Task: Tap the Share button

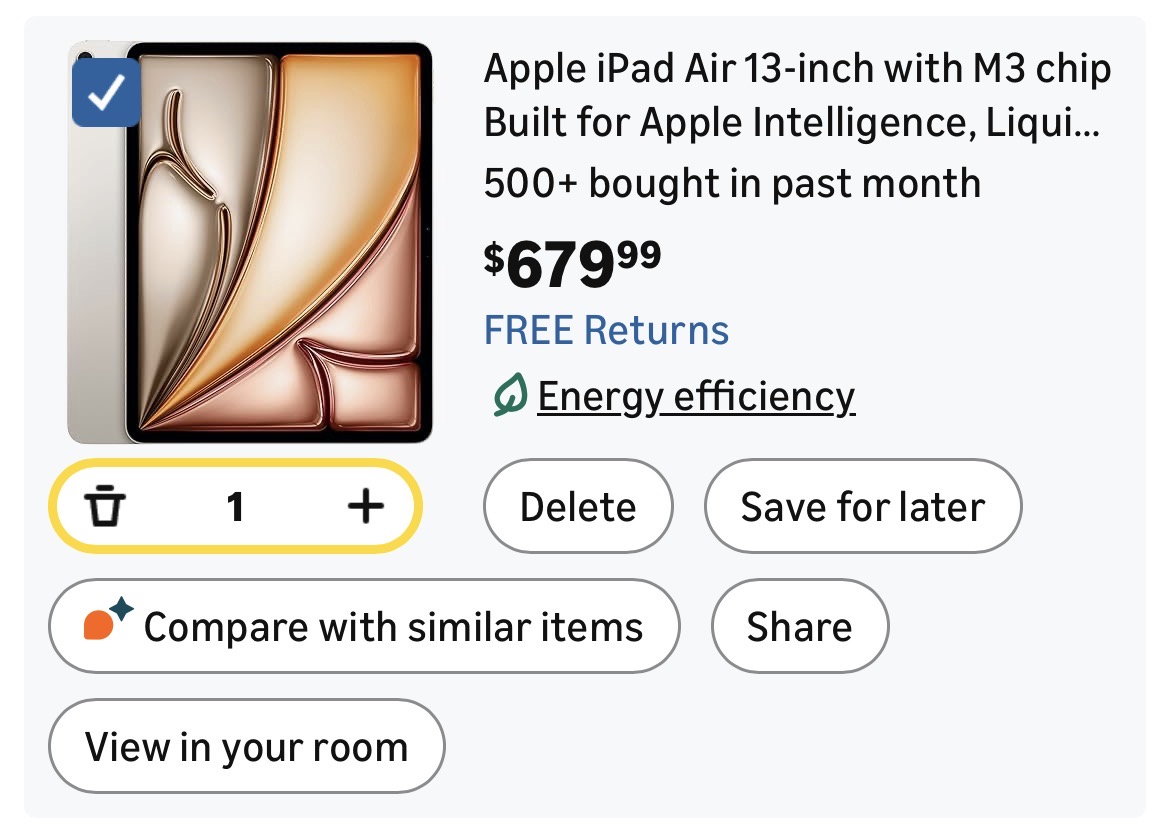Action: click(799, 627)
